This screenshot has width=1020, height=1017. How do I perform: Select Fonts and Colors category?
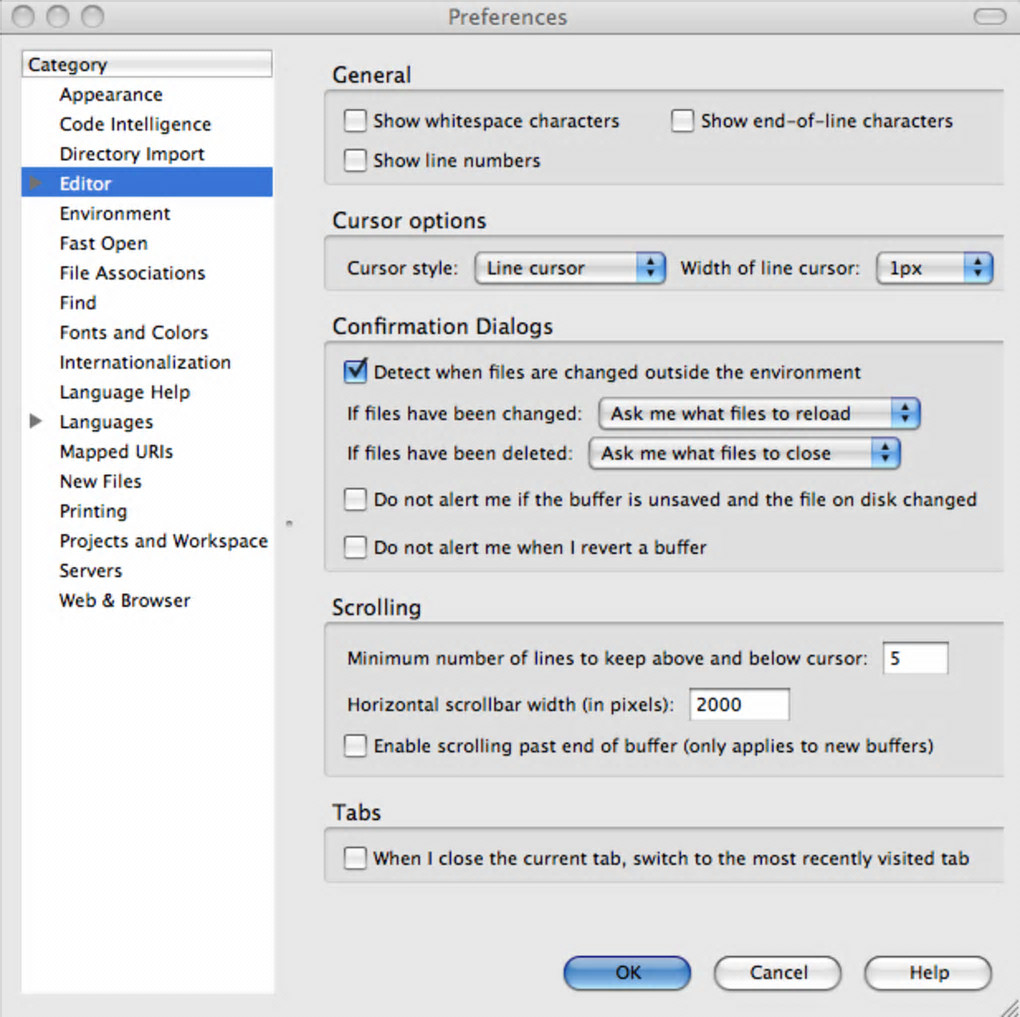coord(134,333)
